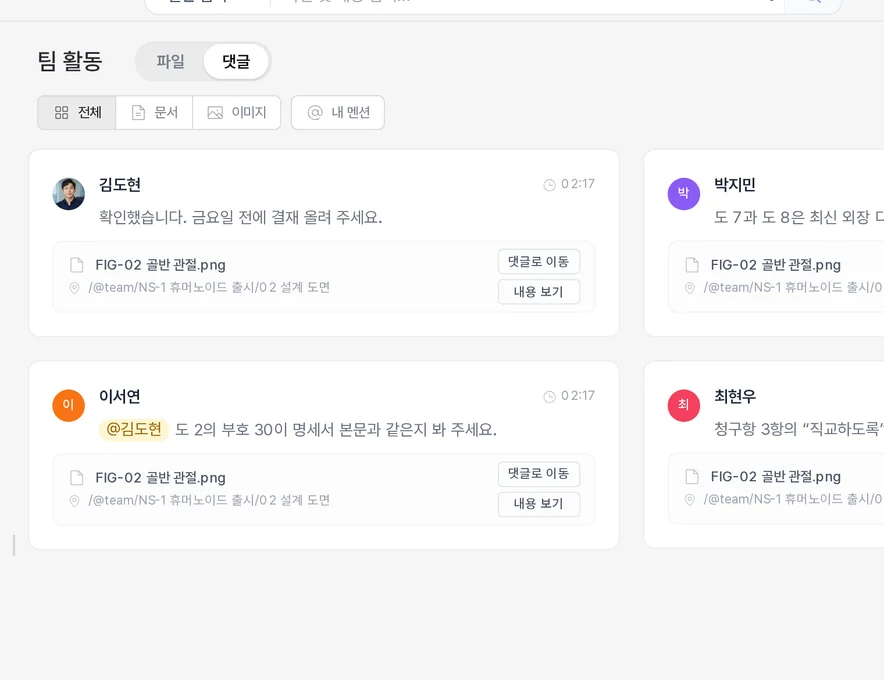
Task: Filter by 문서
Action: [154, 113]
